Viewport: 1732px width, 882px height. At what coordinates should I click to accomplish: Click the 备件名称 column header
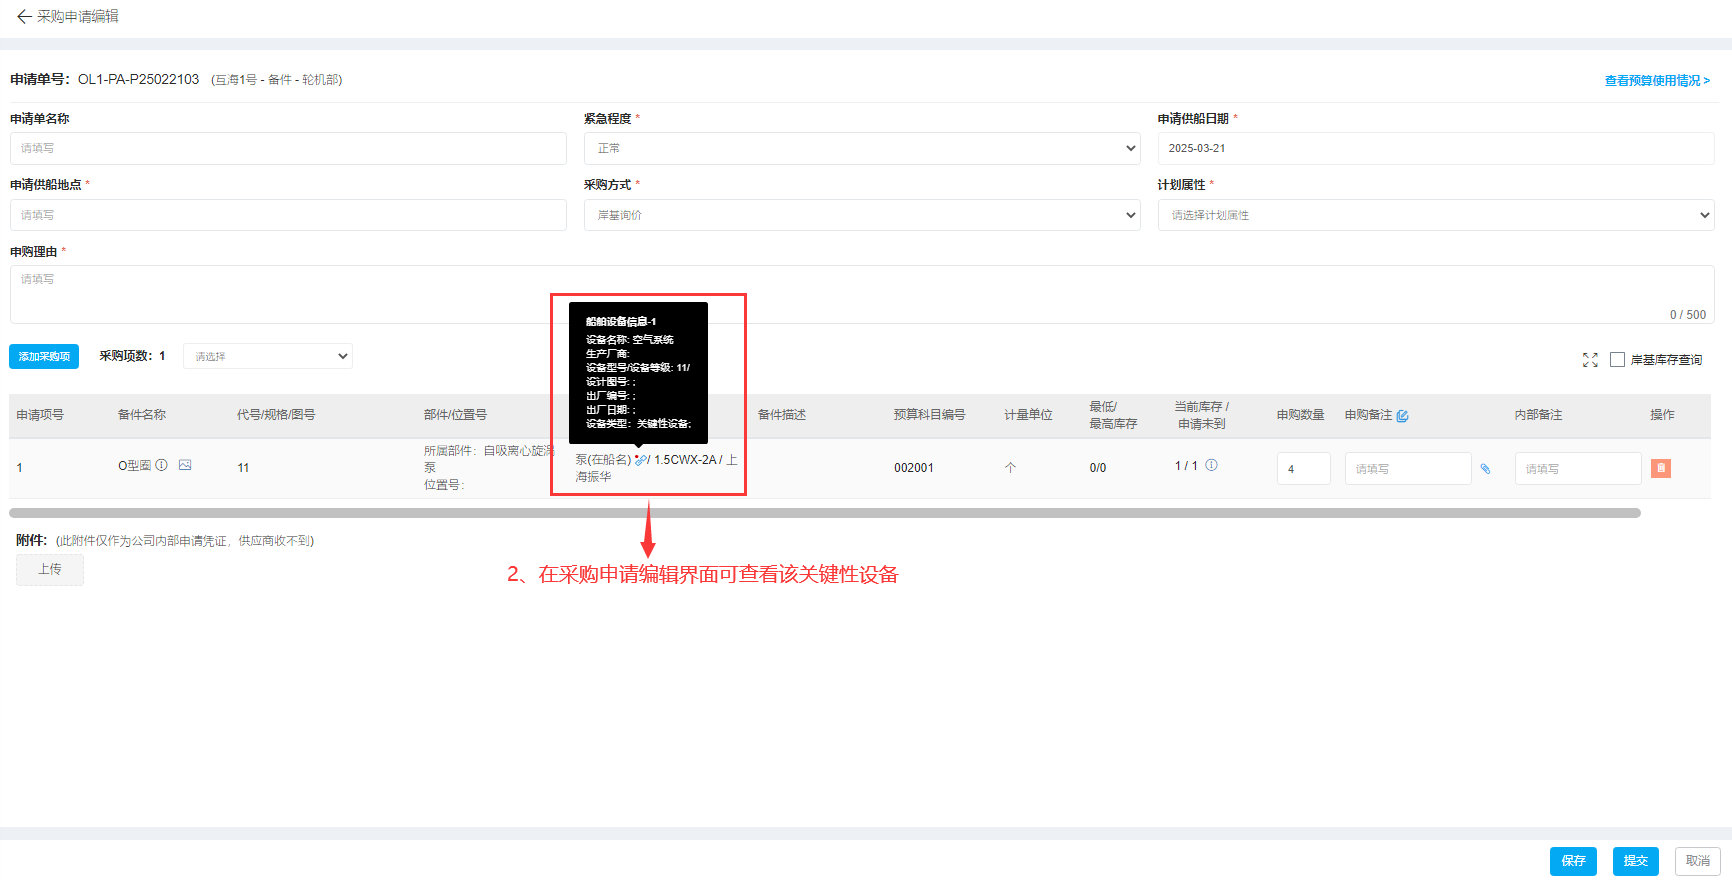(x=142, y=415)
